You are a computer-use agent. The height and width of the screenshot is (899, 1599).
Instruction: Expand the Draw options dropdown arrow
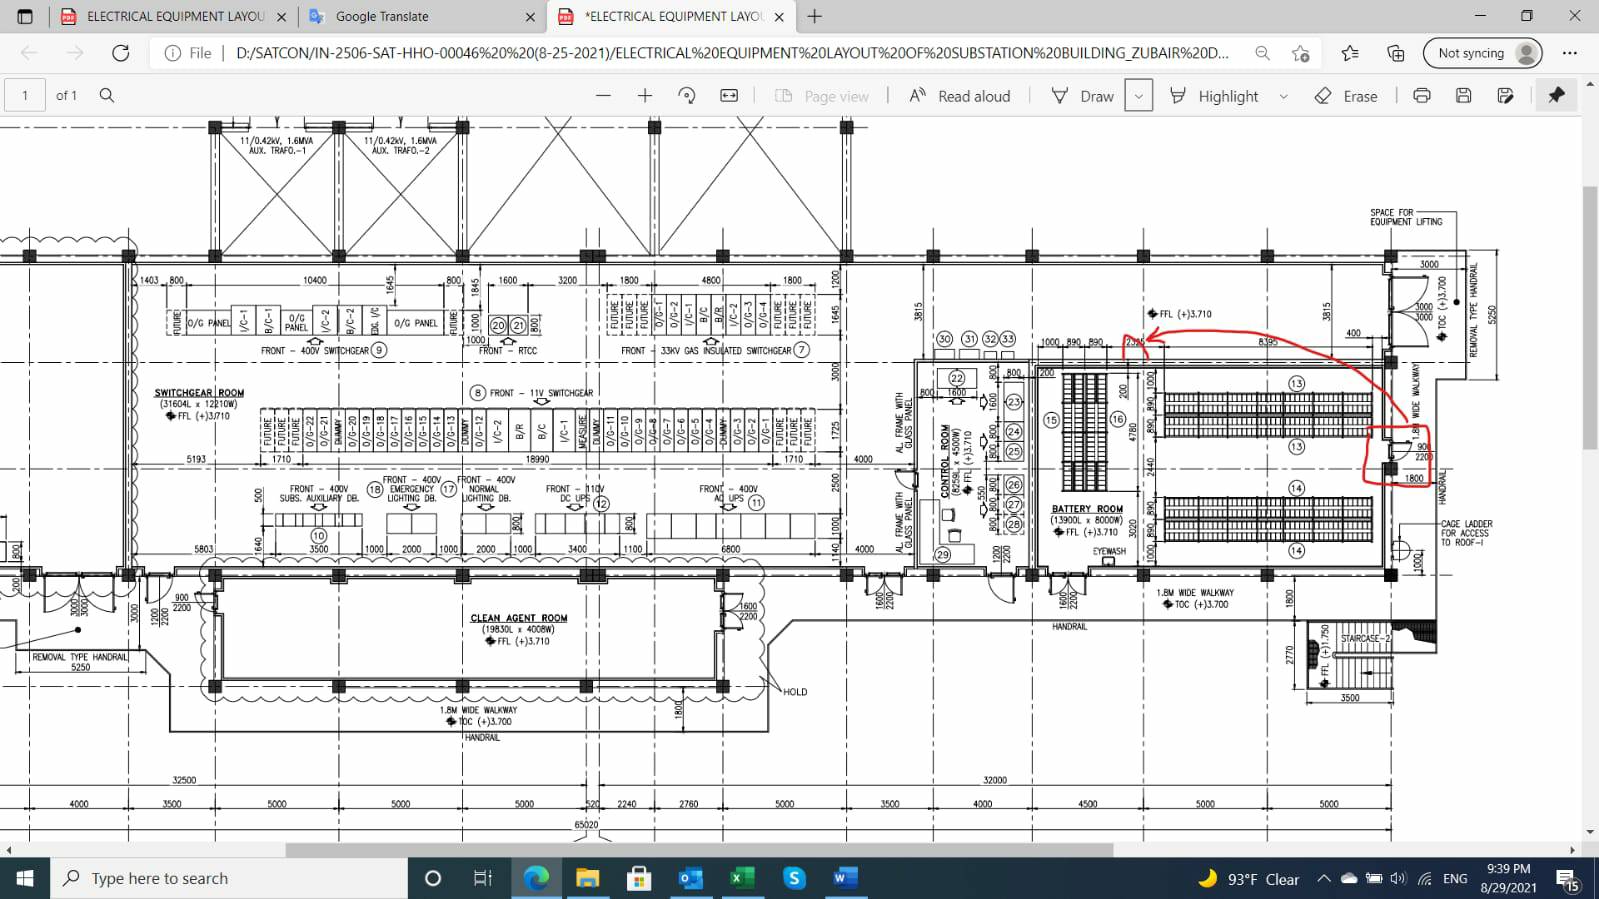pos(1138,96)
